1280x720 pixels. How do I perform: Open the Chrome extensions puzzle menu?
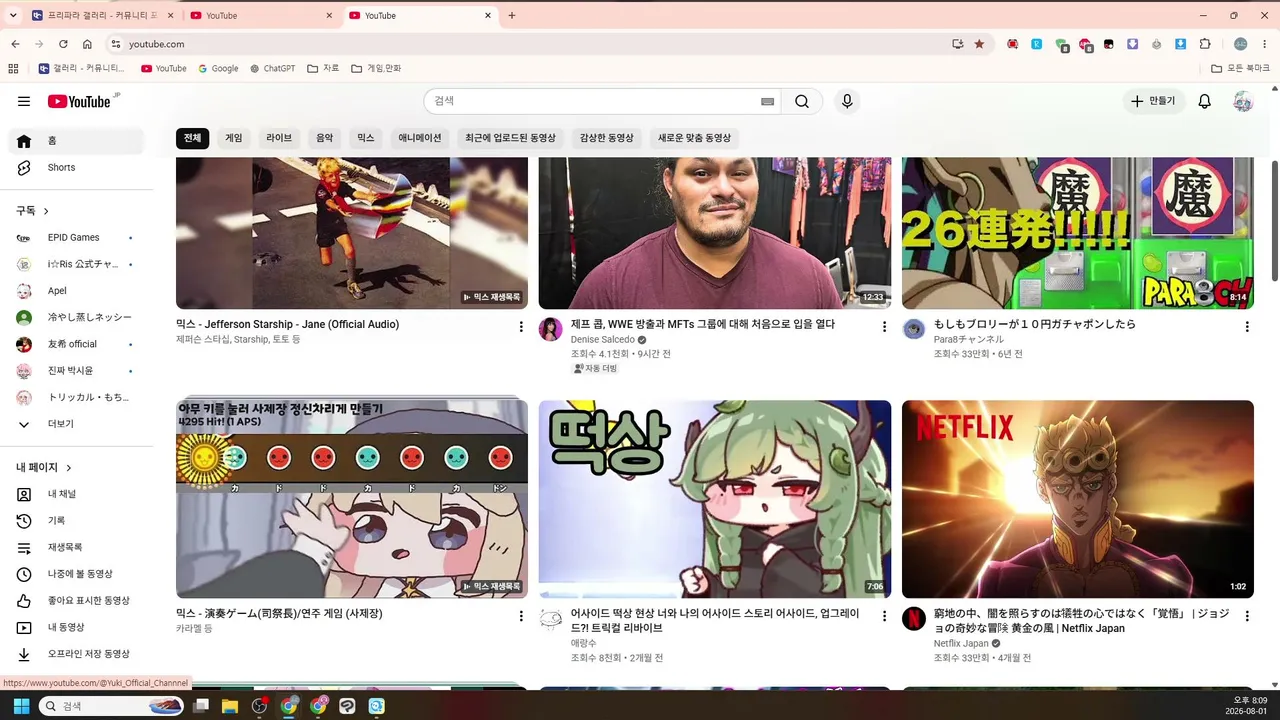click(x=1205, y=44)
